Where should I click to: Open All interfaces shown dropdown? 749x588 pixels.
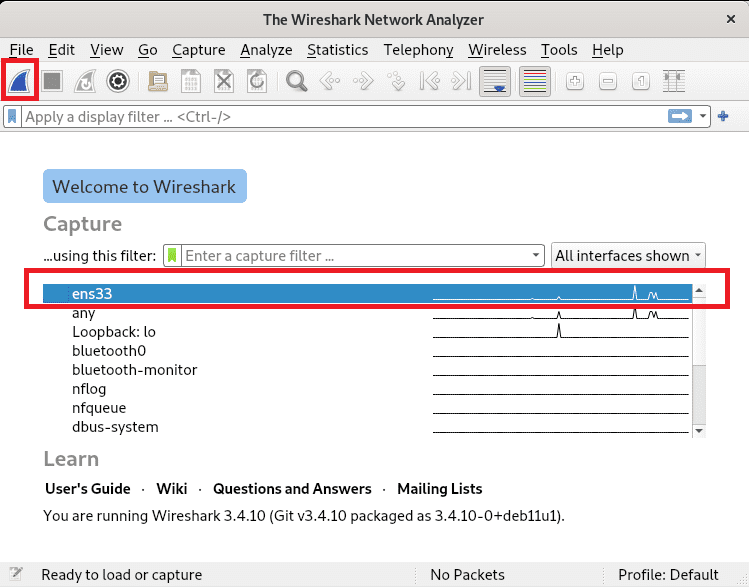pyautogui.click(x=628, y=256)
